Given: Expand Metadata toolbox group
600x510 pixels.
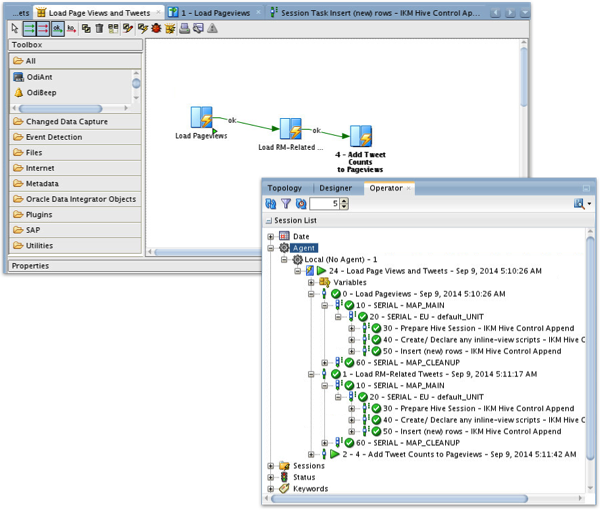Looking at the screenshot, I should (x=75, y=184).
